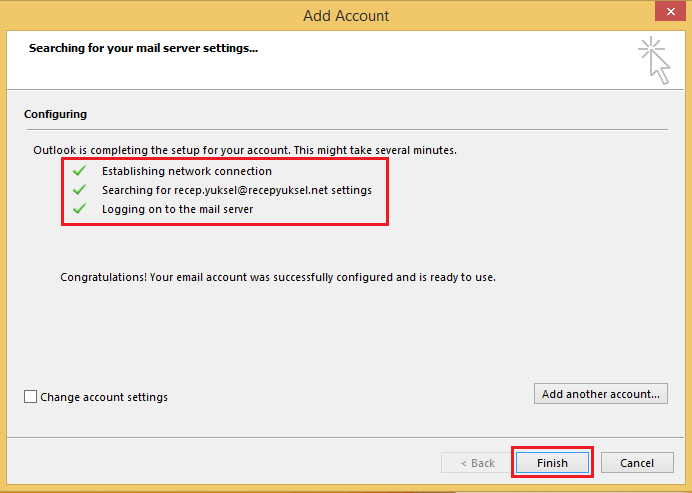Viewport: 692px width, 493px height.
Task: Click the Configuring section heading
Action: click(55, 114)
